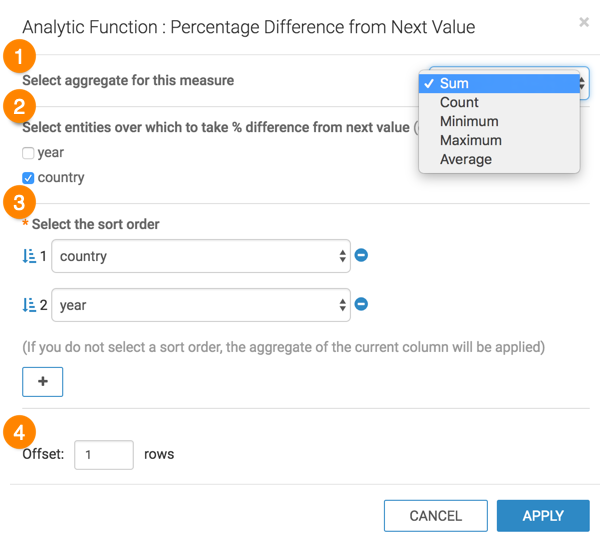The width and height of the screenshot is (600, 543).
Task: Add a new sort order with plus button
Action: [x=43, y=382]
